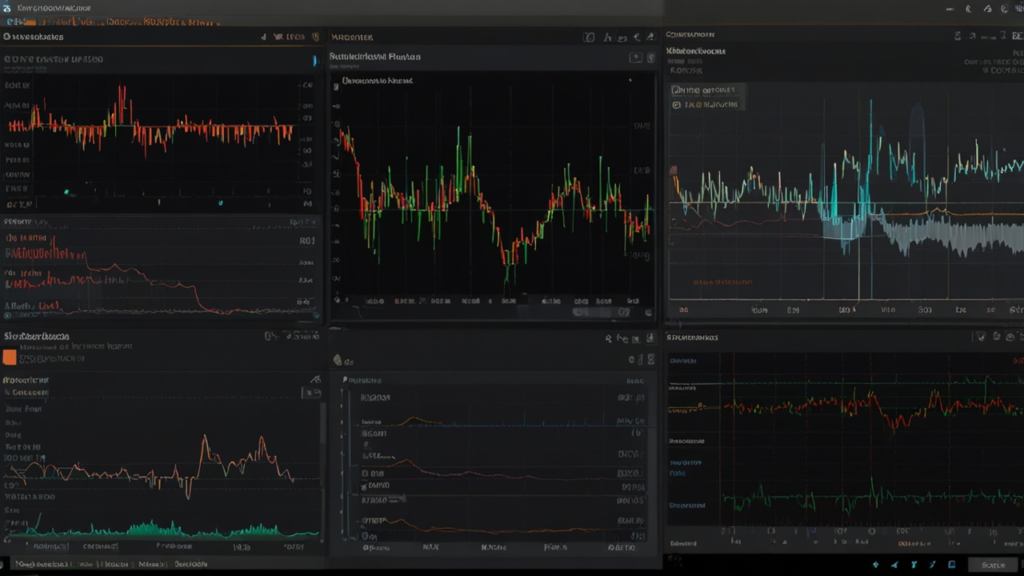Screen dimensions: 1024x576
Task: Toggle the checkbox icon in the lower-right panel header
Action: pos(980,337)
